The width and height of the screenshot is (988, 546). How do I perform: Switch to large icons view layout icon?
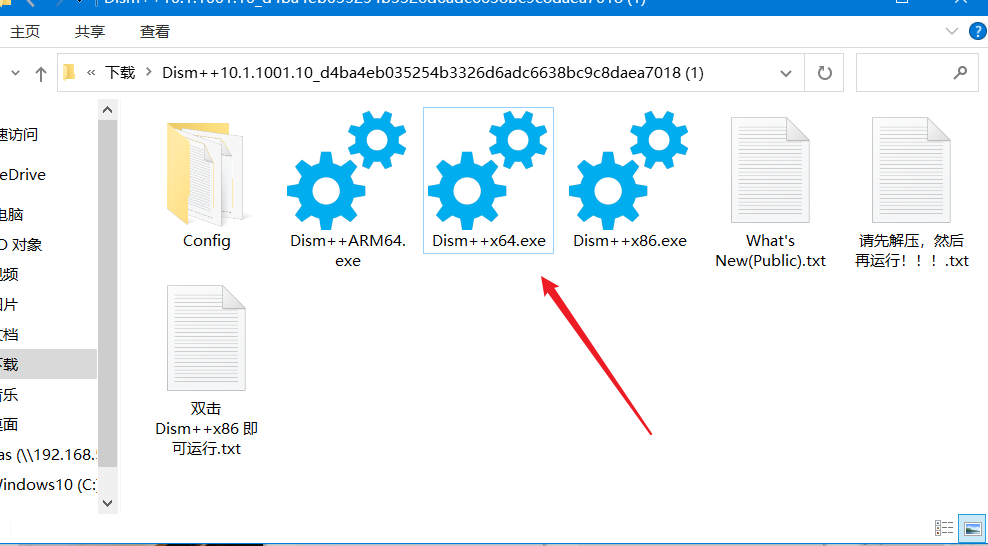971,528
